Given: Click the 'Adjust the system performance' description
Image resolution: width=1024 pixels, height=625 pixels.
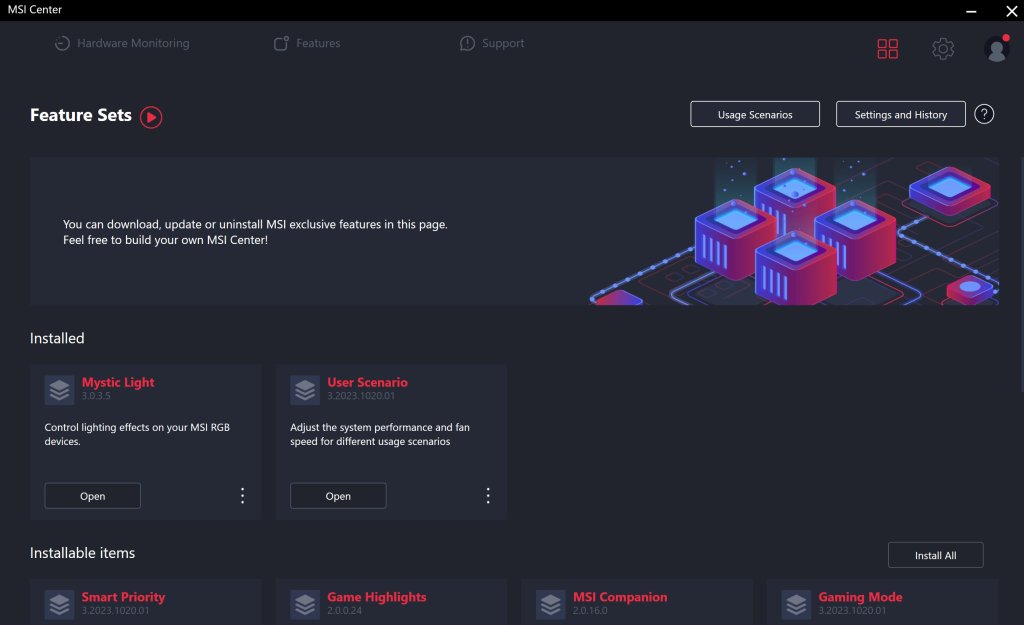Looking at the screenshot, I should (380, 434).
